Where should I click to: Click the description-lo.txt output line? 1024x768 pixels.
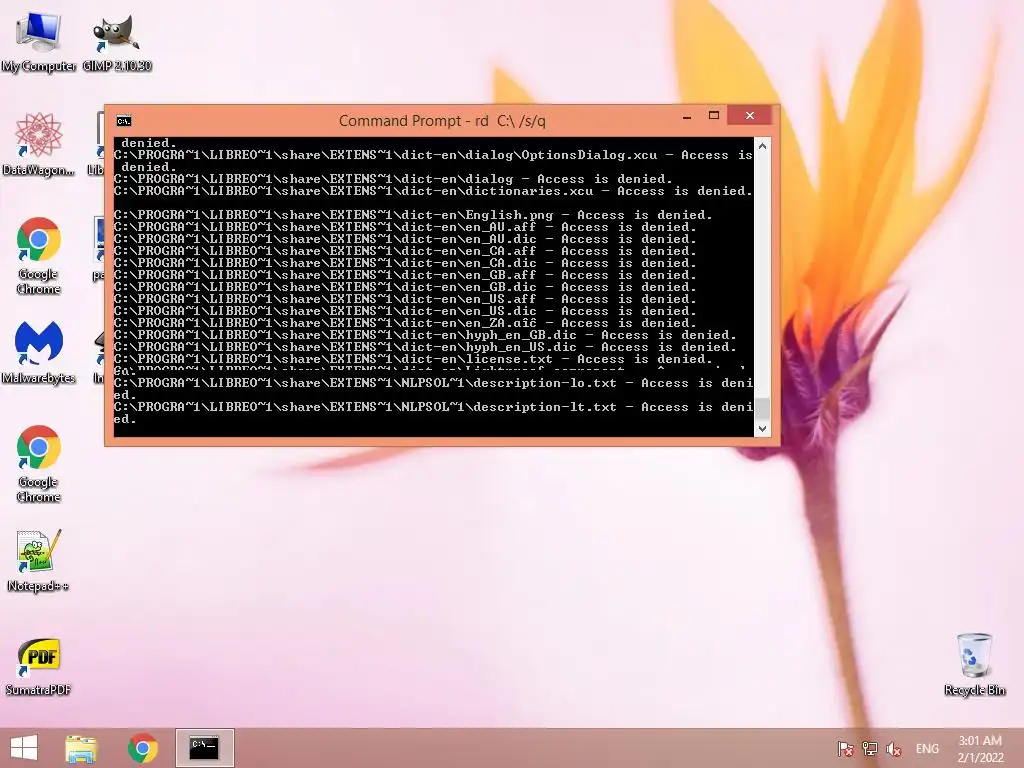433,389
